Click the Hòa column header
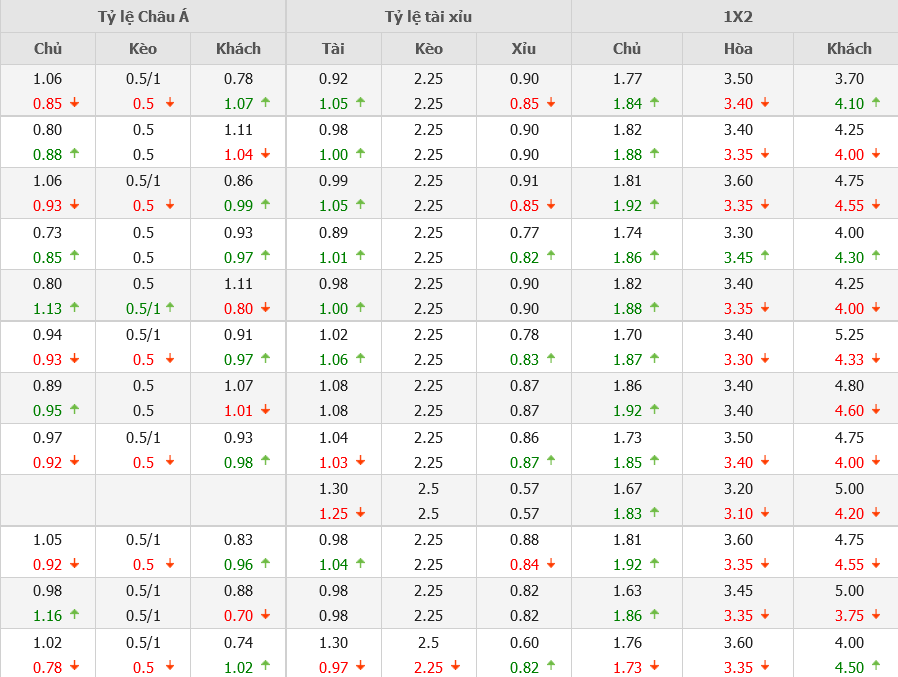Screen dimensions: 898x677 coord(738,48)
